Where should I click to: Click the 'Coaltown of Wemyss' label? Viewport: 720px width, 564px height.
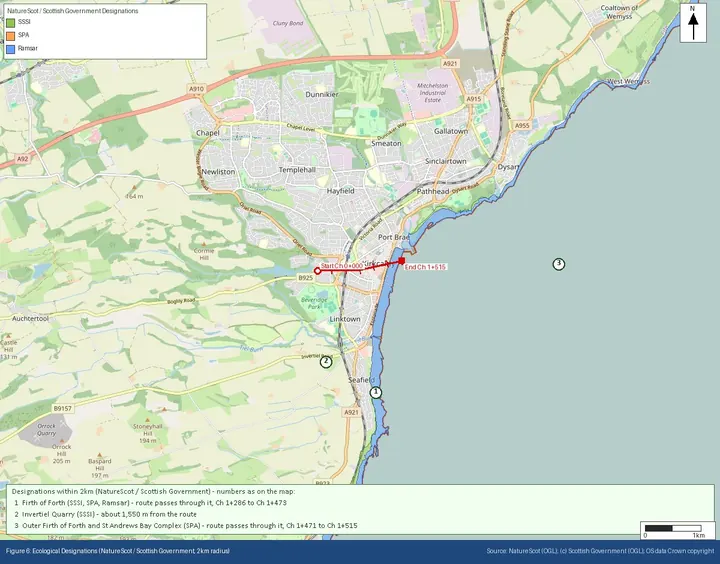pos(619,12)
